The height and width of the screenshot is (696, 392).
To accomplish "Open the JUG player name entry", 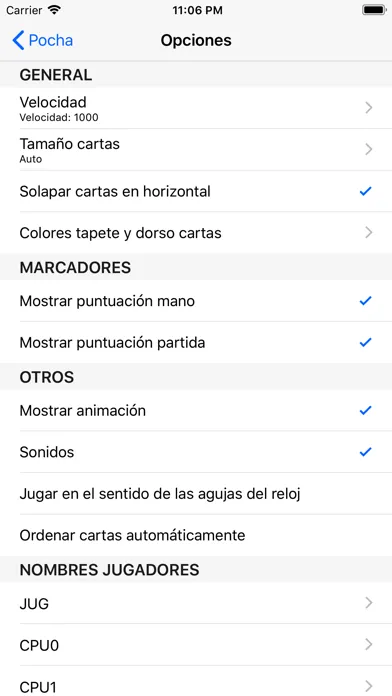I will coord(196,603).
